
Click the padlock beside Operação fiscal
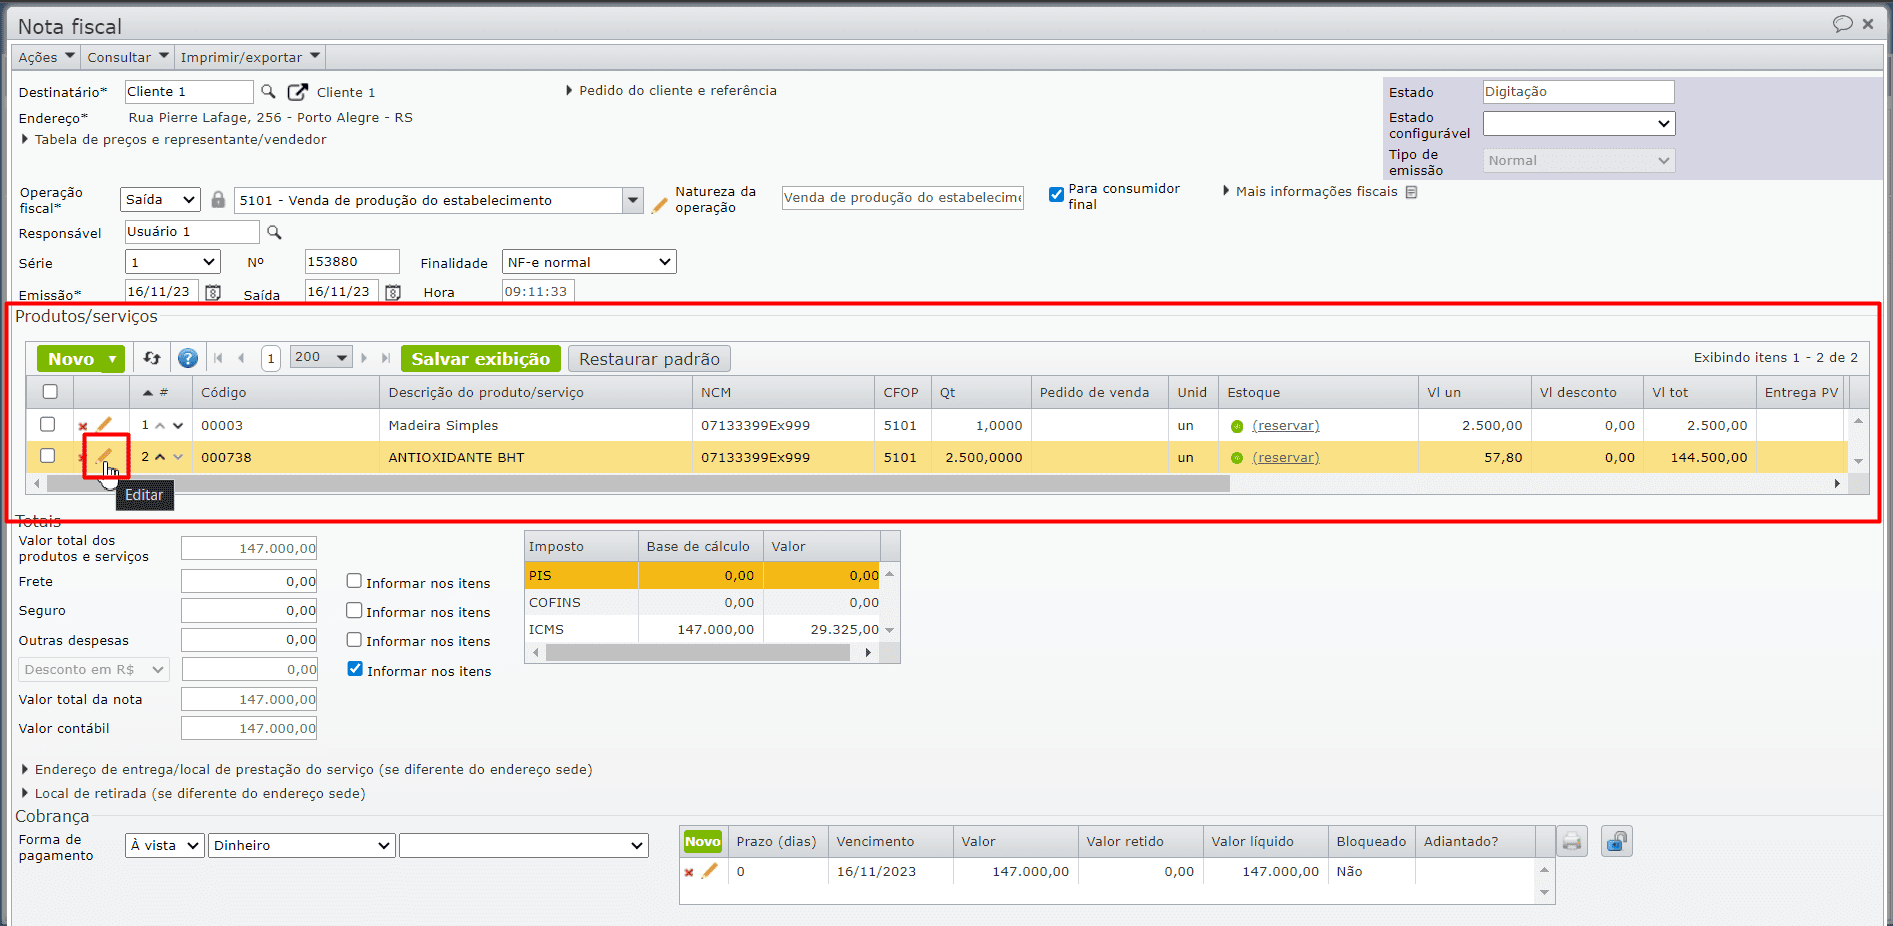coord(218,200)
